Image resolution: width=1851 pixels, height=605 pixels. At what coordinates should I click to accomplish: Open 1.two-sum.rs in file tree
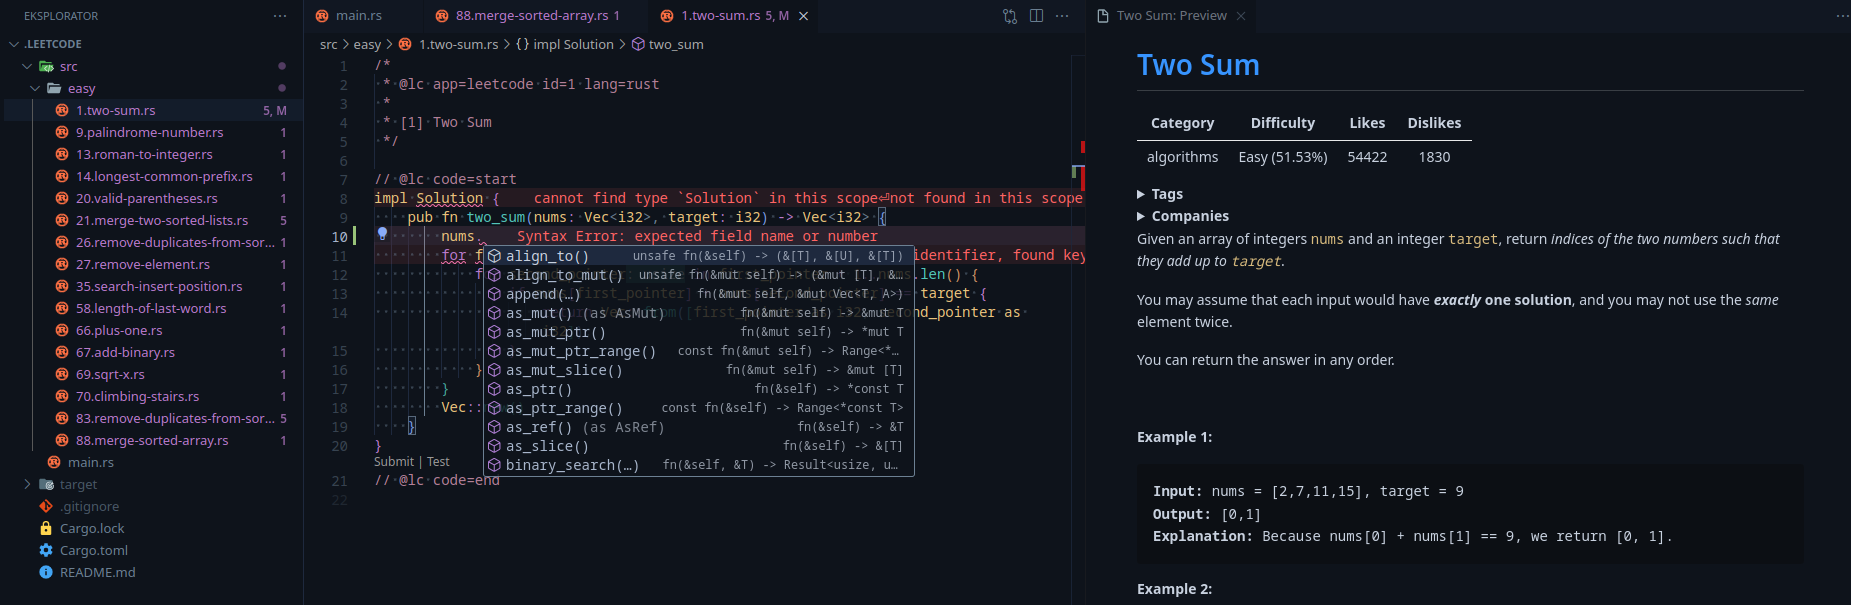tap(116, 110)
